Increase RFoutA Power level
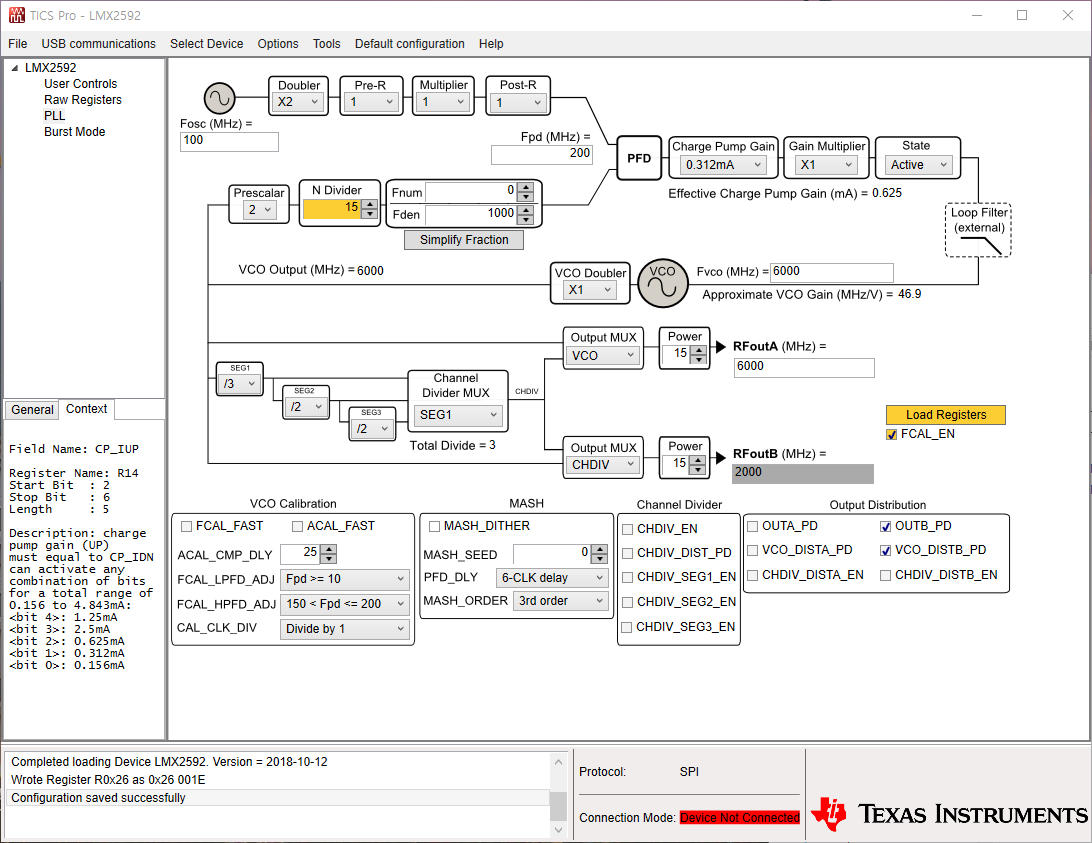Viewport: 1092px width, 843px height. pyautogui.click(x=699, y=349)
